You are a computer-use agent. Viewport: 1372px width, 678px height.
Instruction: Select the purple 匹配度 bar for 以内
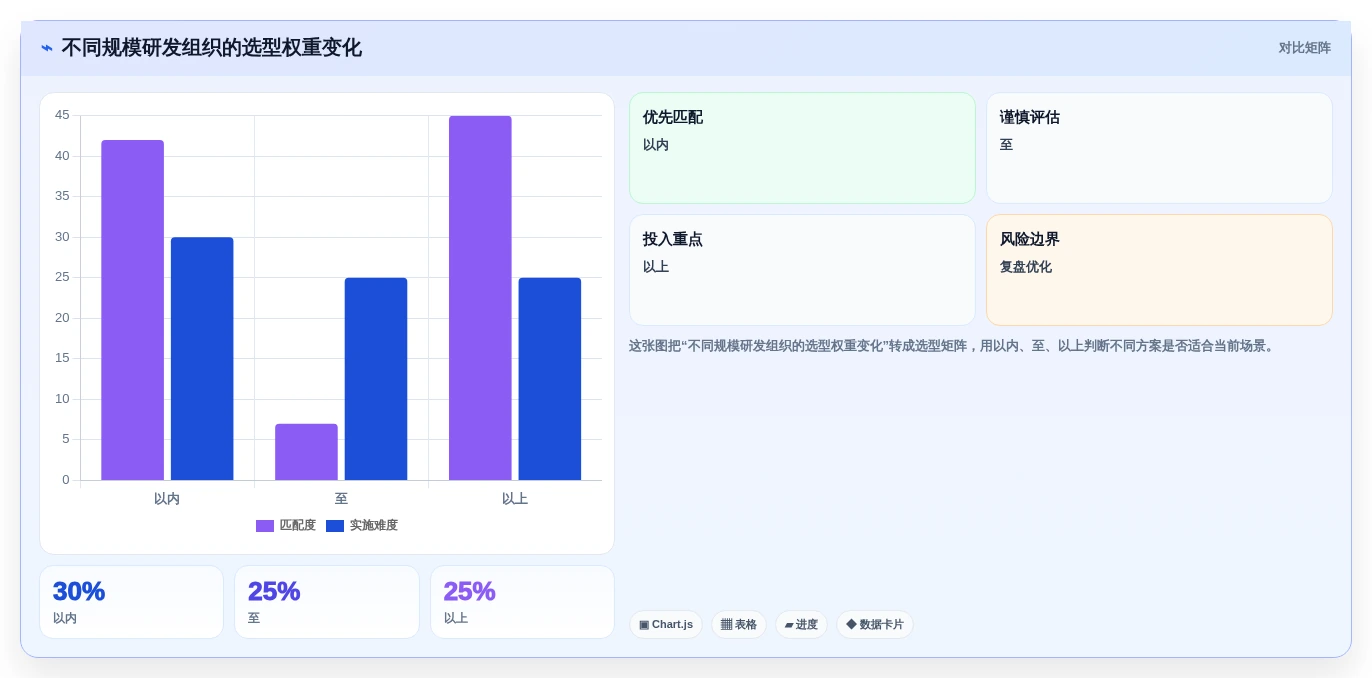(x=132, y=310)
